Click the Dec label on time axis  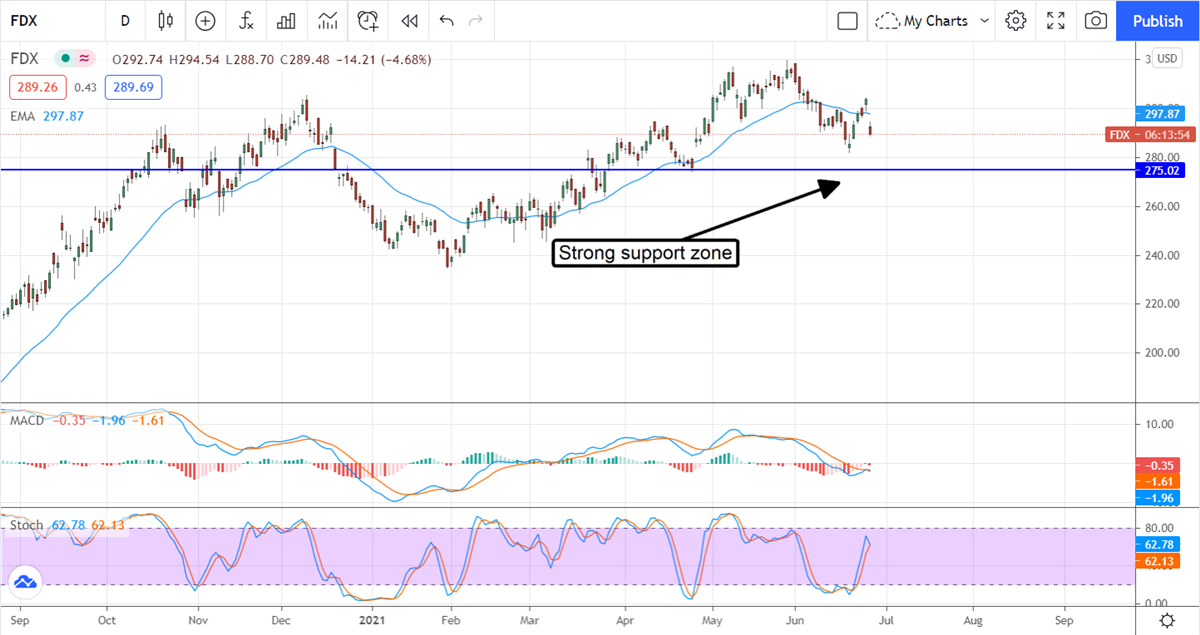pos(281,620)
